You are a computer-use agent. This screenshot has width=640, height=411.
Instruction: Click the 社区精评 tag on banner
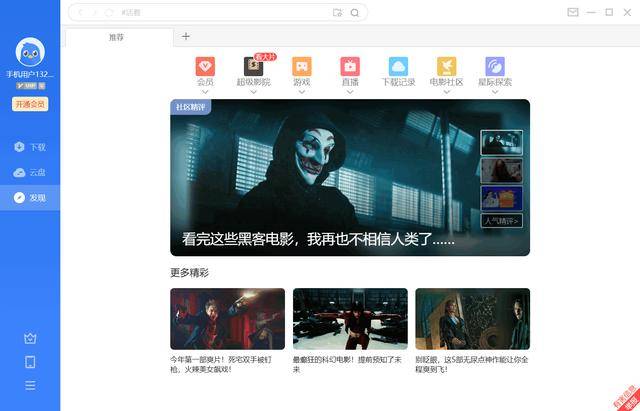191,107
